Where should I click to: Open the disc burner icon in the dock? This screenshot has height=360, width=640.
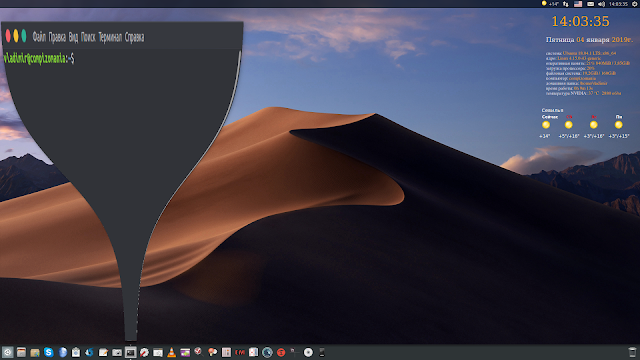coord(308,352)
